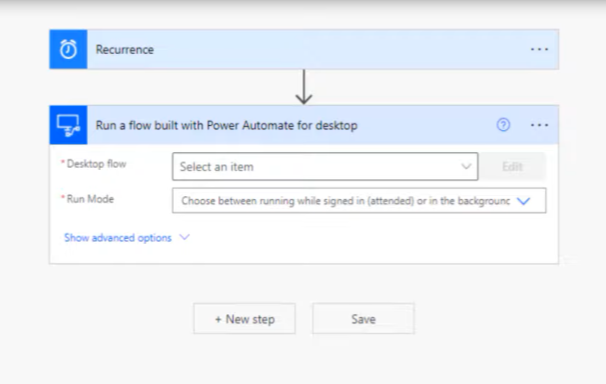Click the Run Mode selection field
The image size is (606, 384).
359,200
